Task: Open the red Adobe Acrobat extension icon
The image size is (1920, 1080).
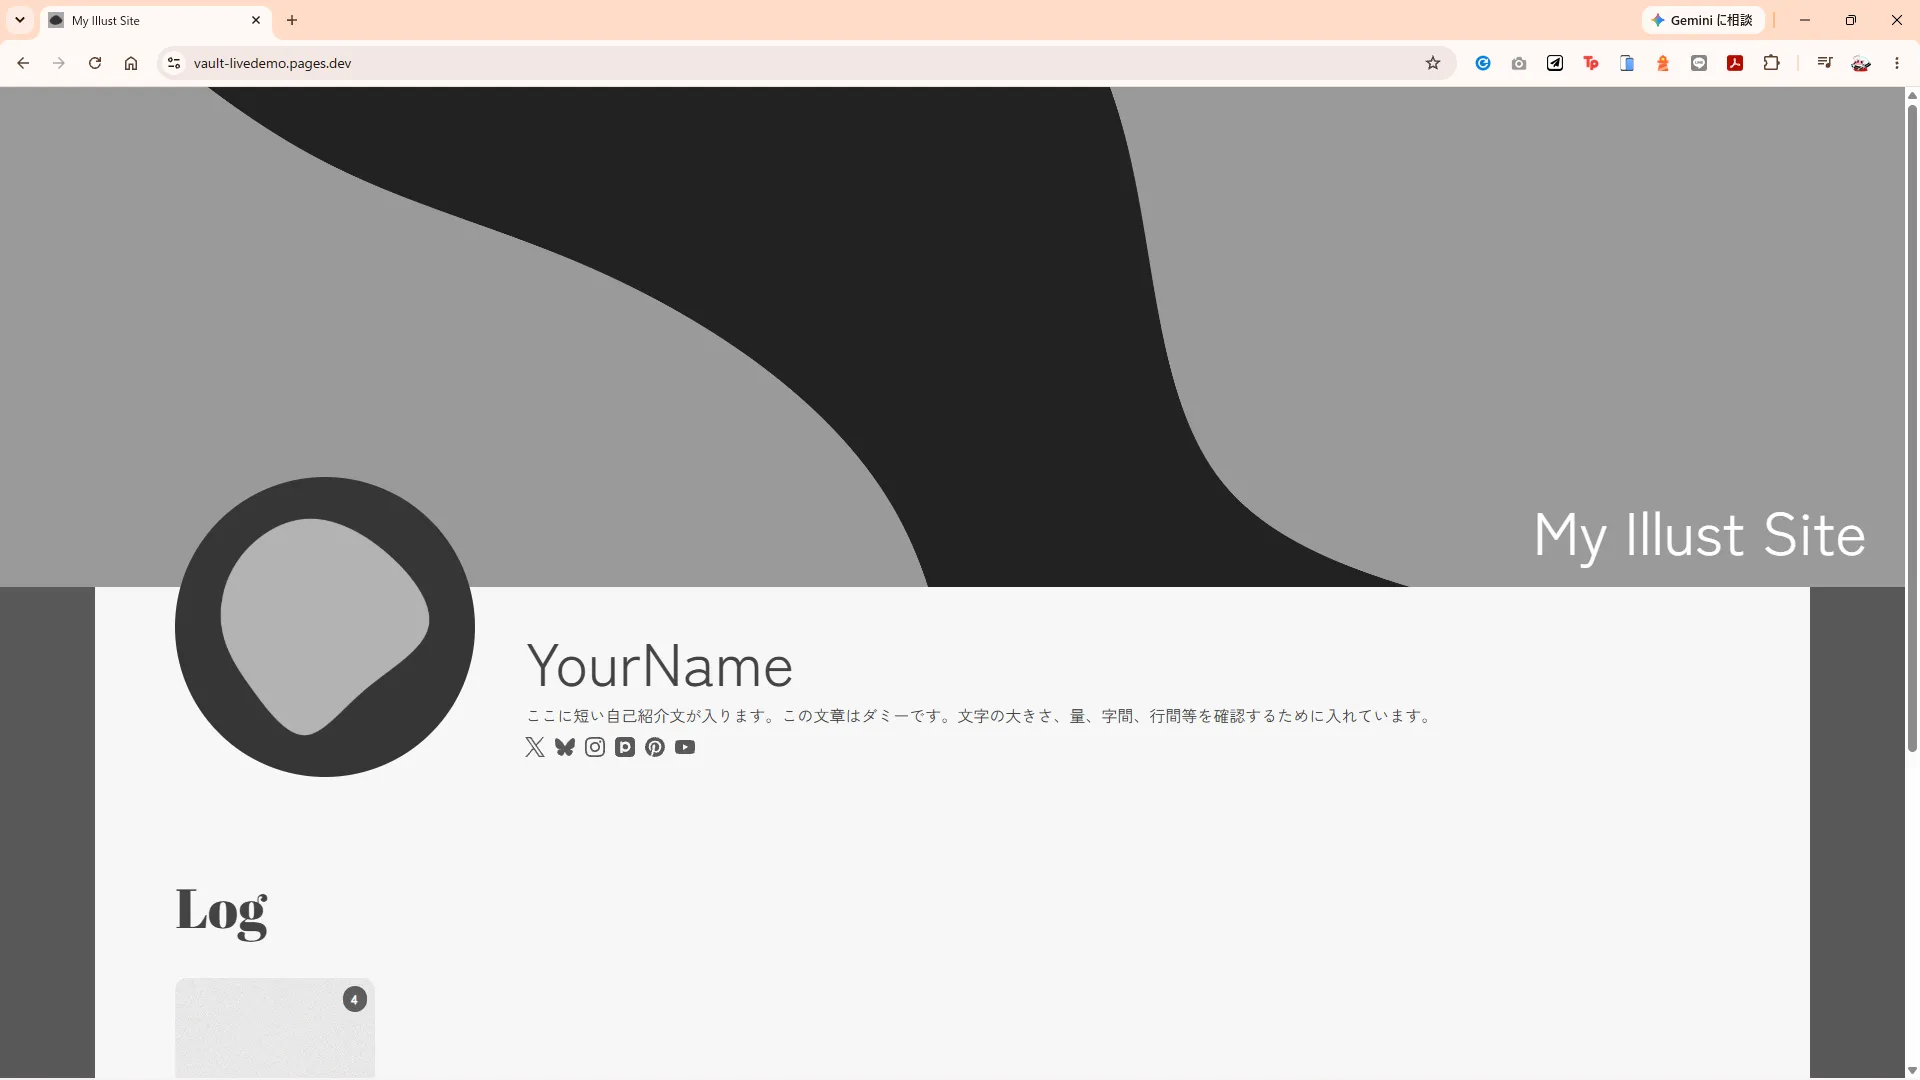Action: (1735, 63)
